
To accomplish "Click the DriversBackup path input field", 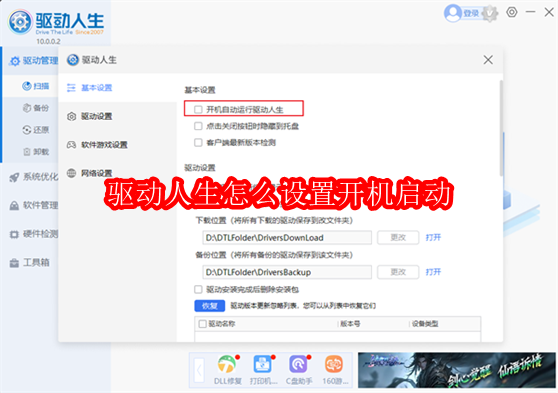I will click(287, 272).
